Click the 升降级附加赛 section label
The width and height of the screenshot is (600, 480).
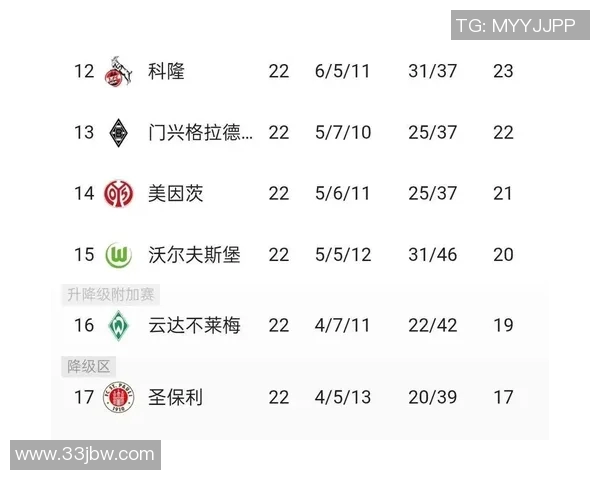click(x=113, y=294)
